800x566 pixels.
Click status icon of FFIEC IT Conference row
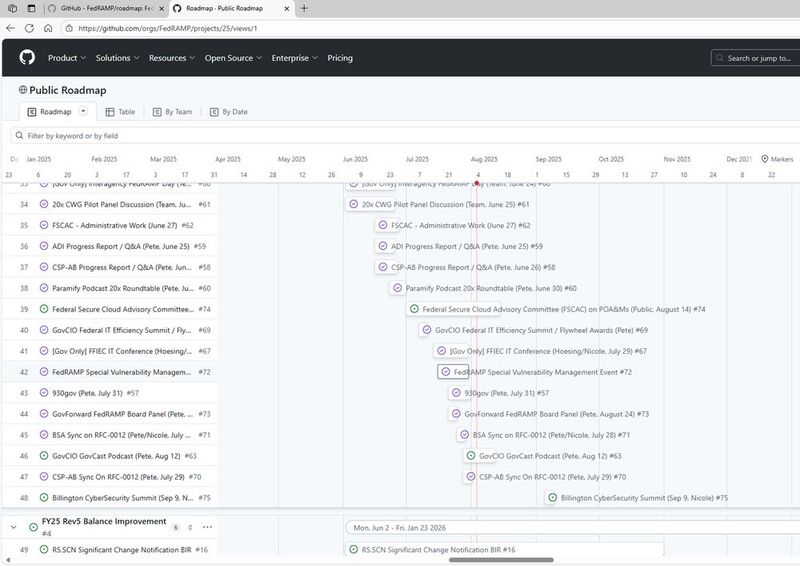(44, 351)
